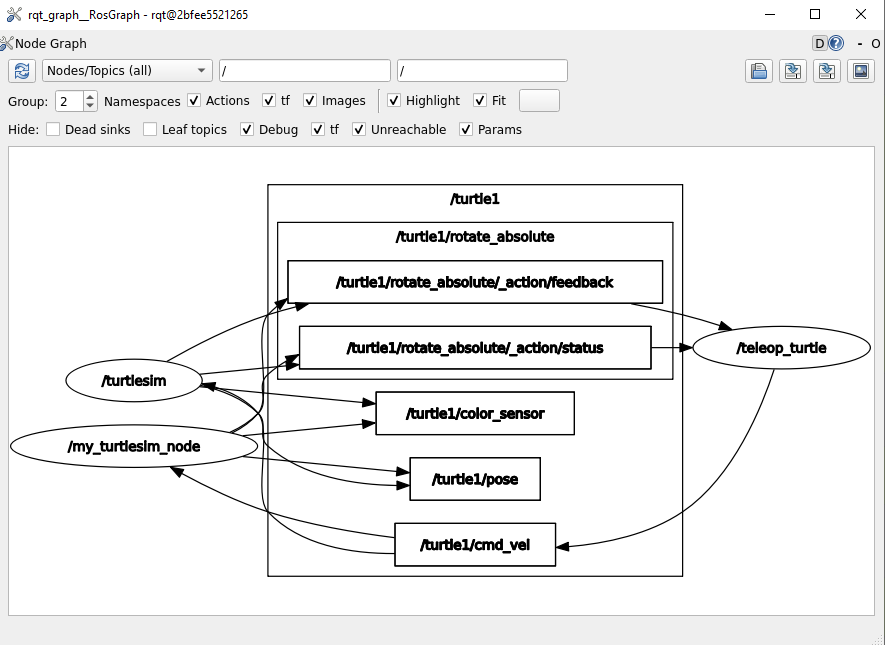Open Nodes/Topics (all) dropdown
The height and width of the screenshot is (645, 885).
click(x=127, y=71)
